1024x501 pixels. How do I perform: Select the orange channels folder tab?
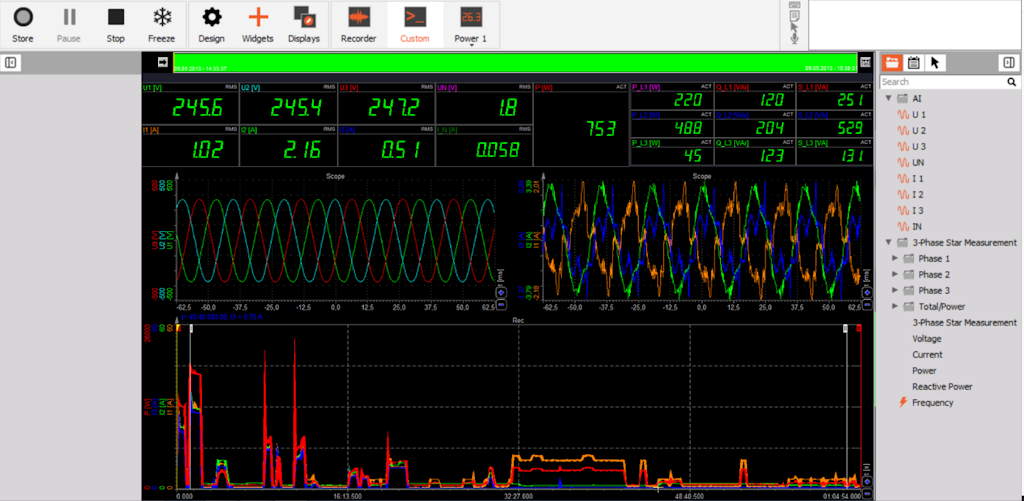tap(891, 63)
